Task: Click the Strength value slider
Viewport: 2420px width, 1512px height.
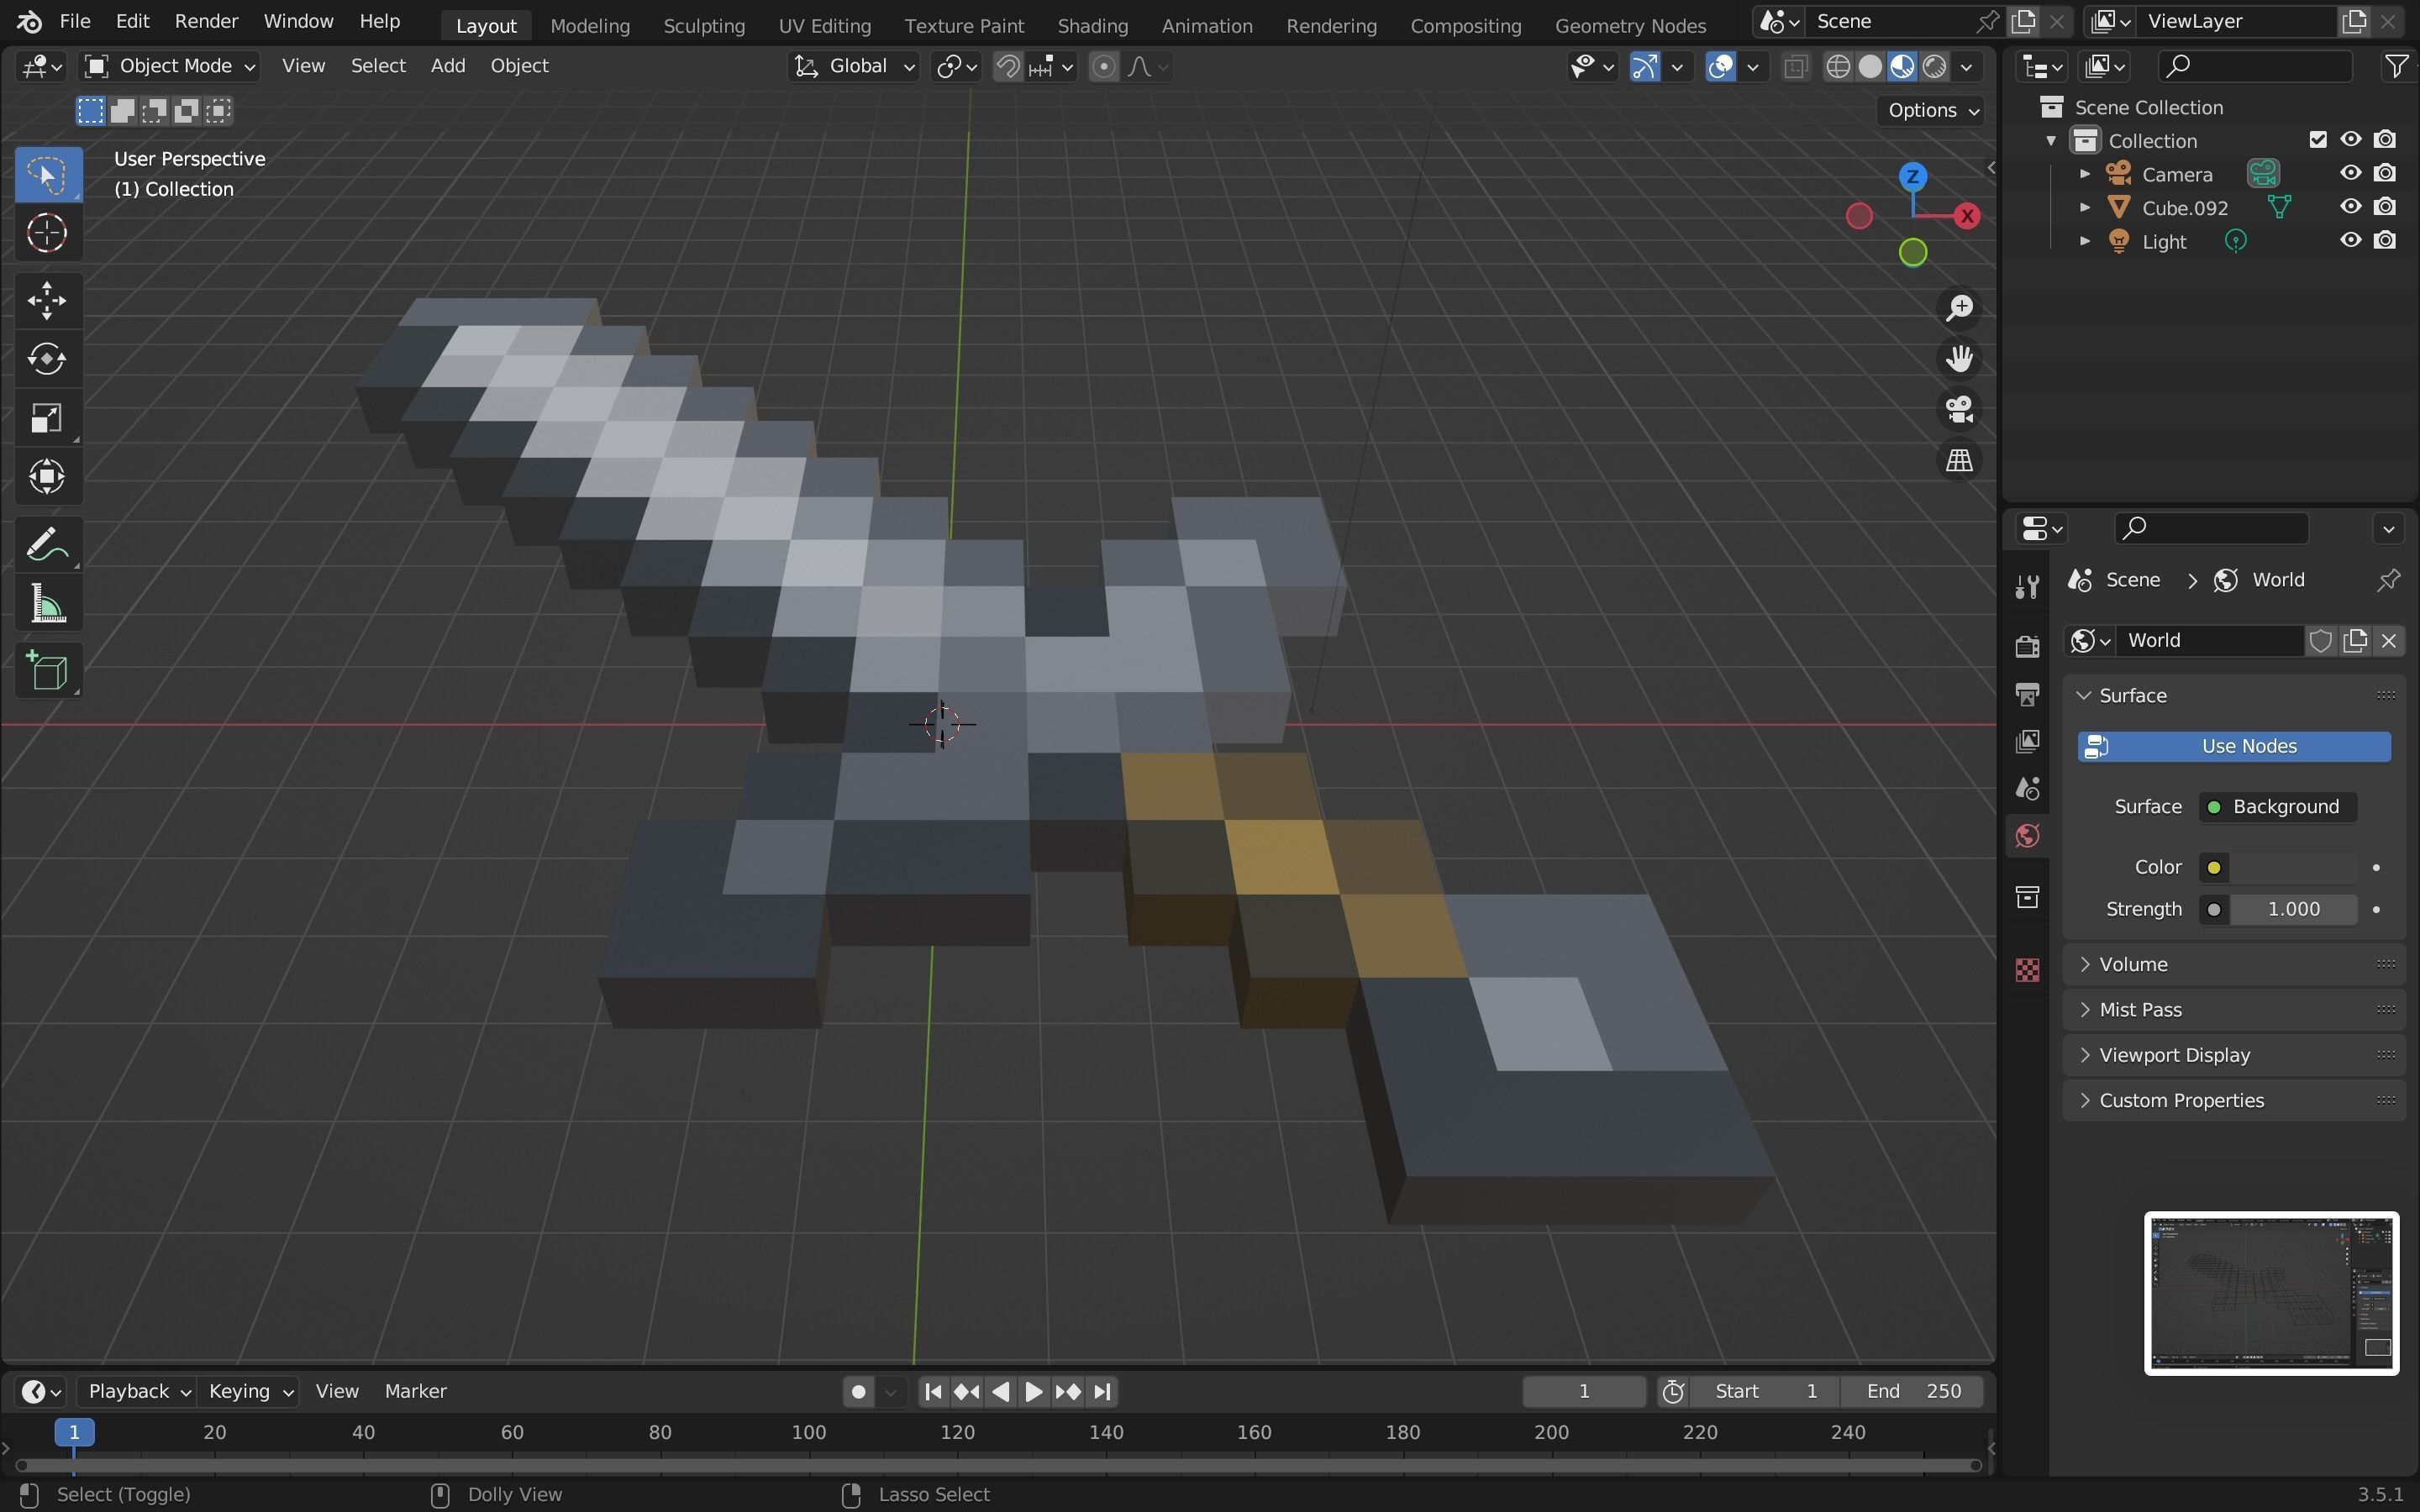Action: point(2293,909)
